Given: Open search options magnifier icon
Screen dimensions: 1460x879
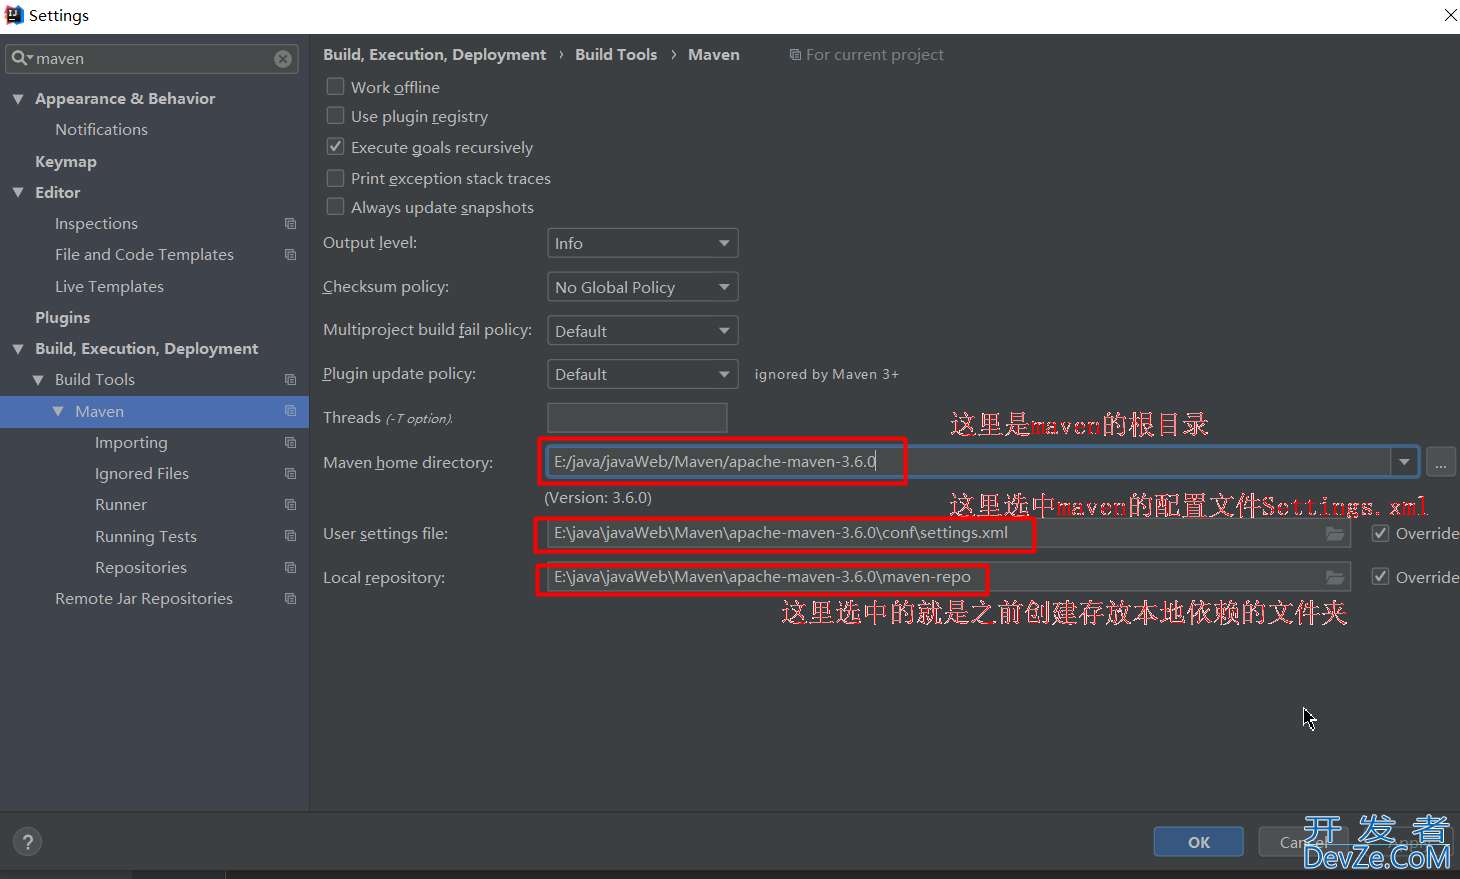Looking at the screenshot, I should (22, 59).
